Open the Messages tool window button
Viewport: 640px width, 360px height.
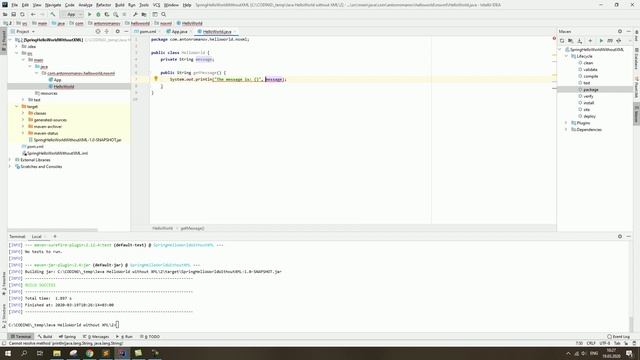pyautogui.click(x=96, y=337)
